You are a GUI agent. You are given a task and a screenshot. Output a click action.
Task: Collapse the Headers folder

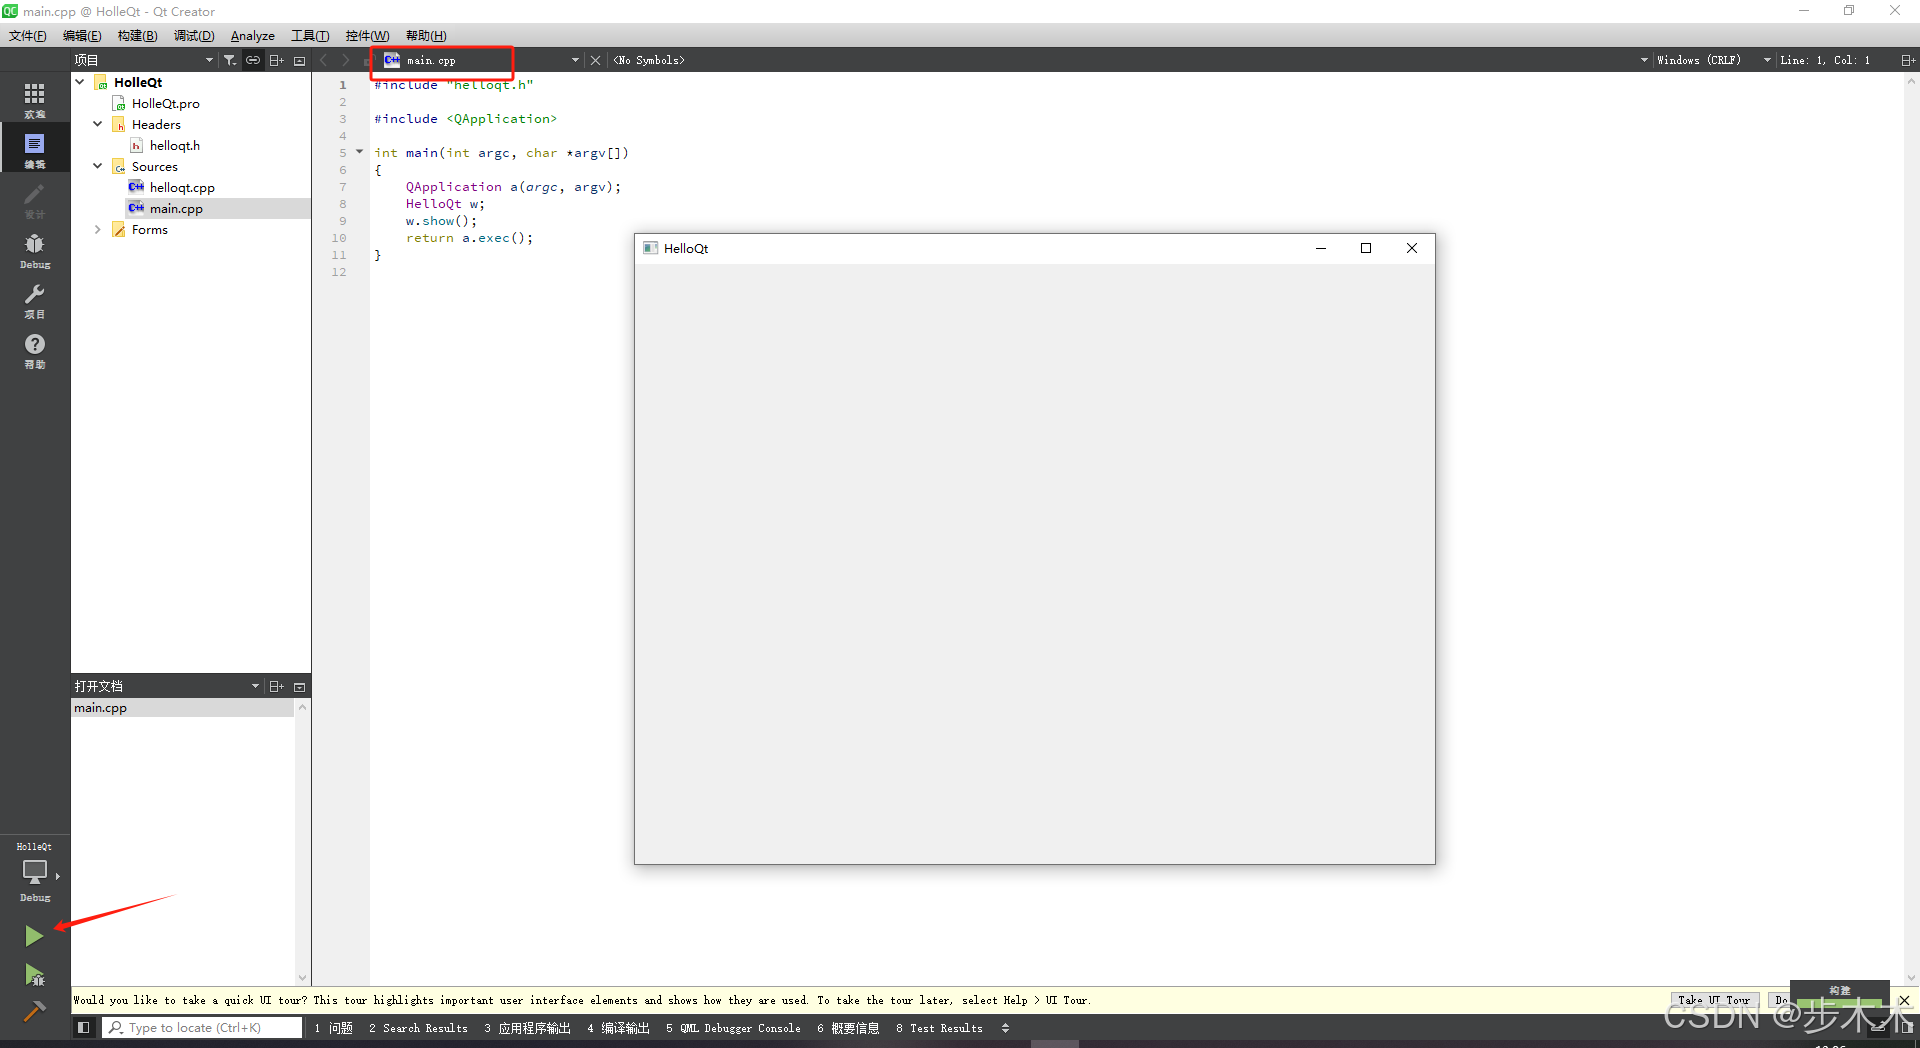pyautogui.click(x=98, y=124)
